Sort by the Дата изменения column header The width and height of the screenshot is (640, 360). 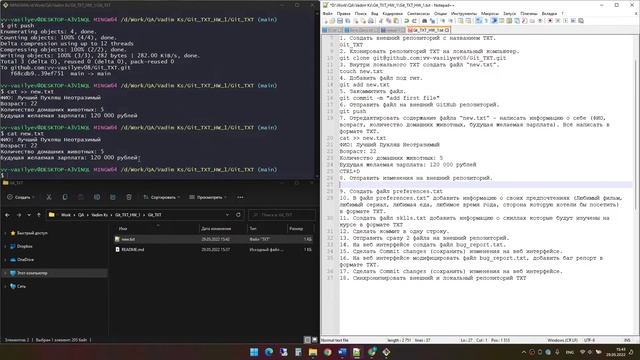[x=216, y=229]
